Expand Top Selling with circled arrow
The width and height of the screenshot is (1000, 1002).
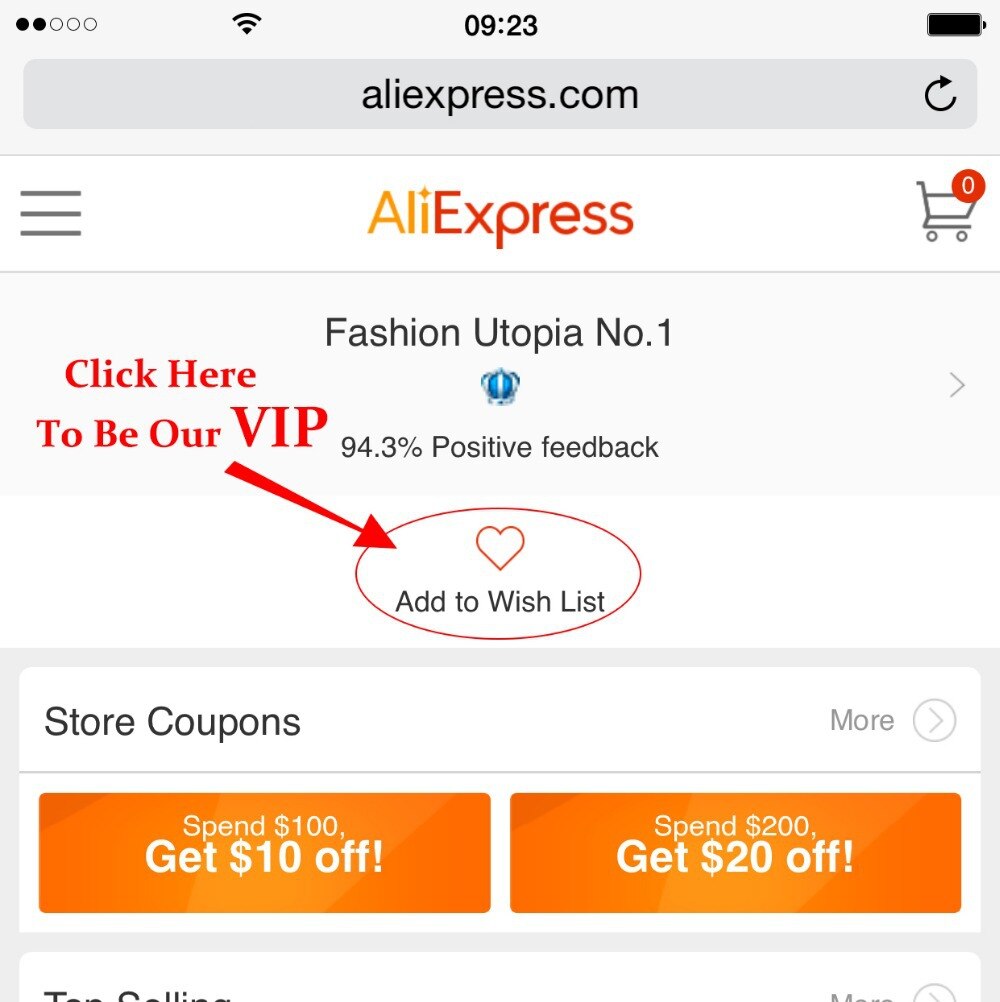(934, 994)
